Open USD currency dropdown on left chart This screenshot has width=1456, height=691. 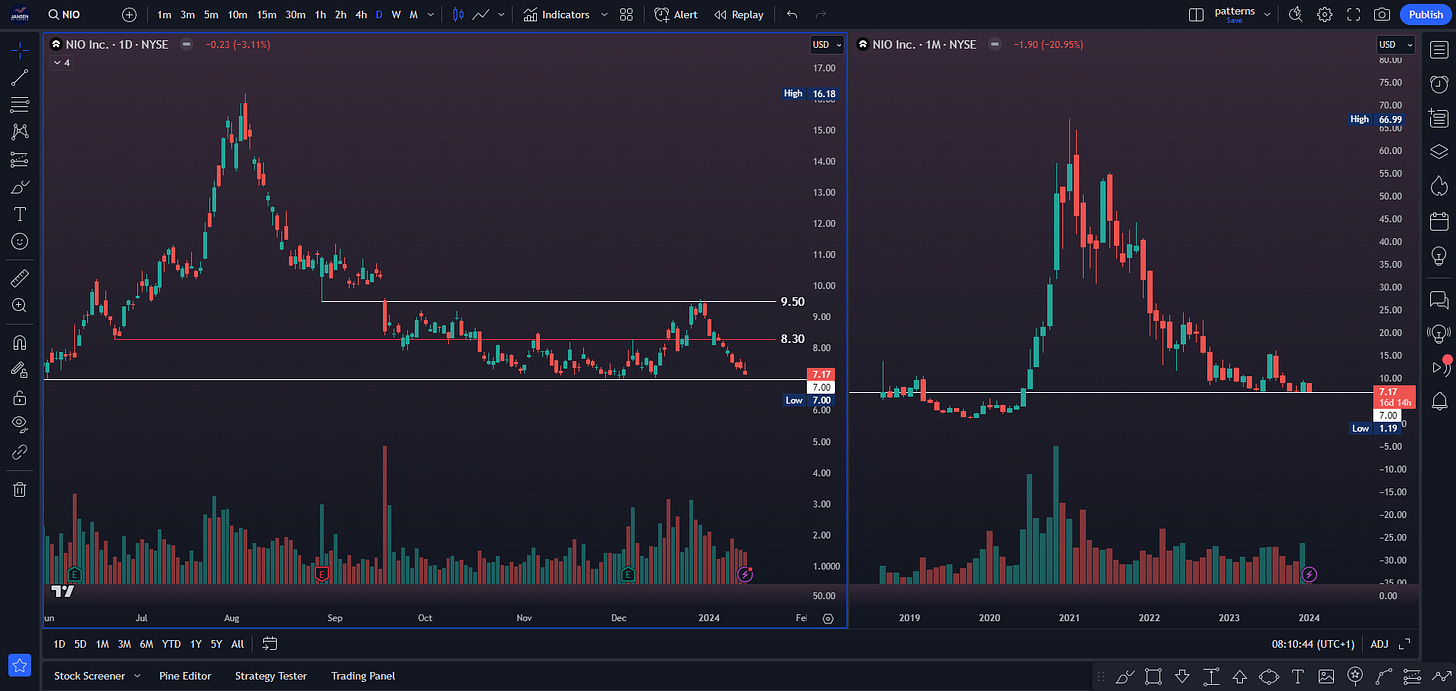tap(827, 44)
